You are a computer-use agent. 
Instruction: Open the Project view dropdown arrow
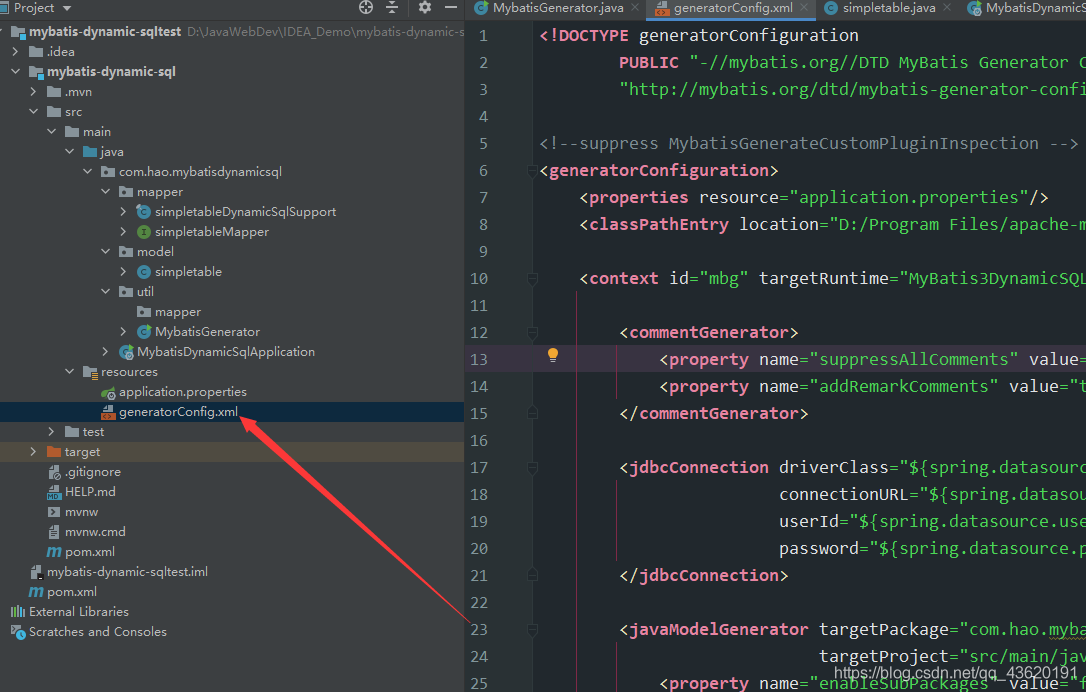click(67, 8)
